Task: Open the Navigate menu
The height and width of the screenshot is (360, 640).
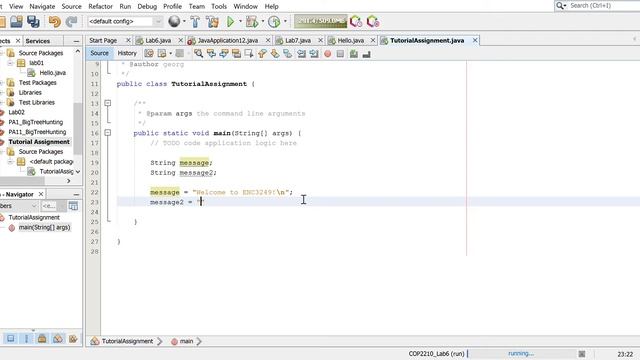Action: [x=42, y=7]
